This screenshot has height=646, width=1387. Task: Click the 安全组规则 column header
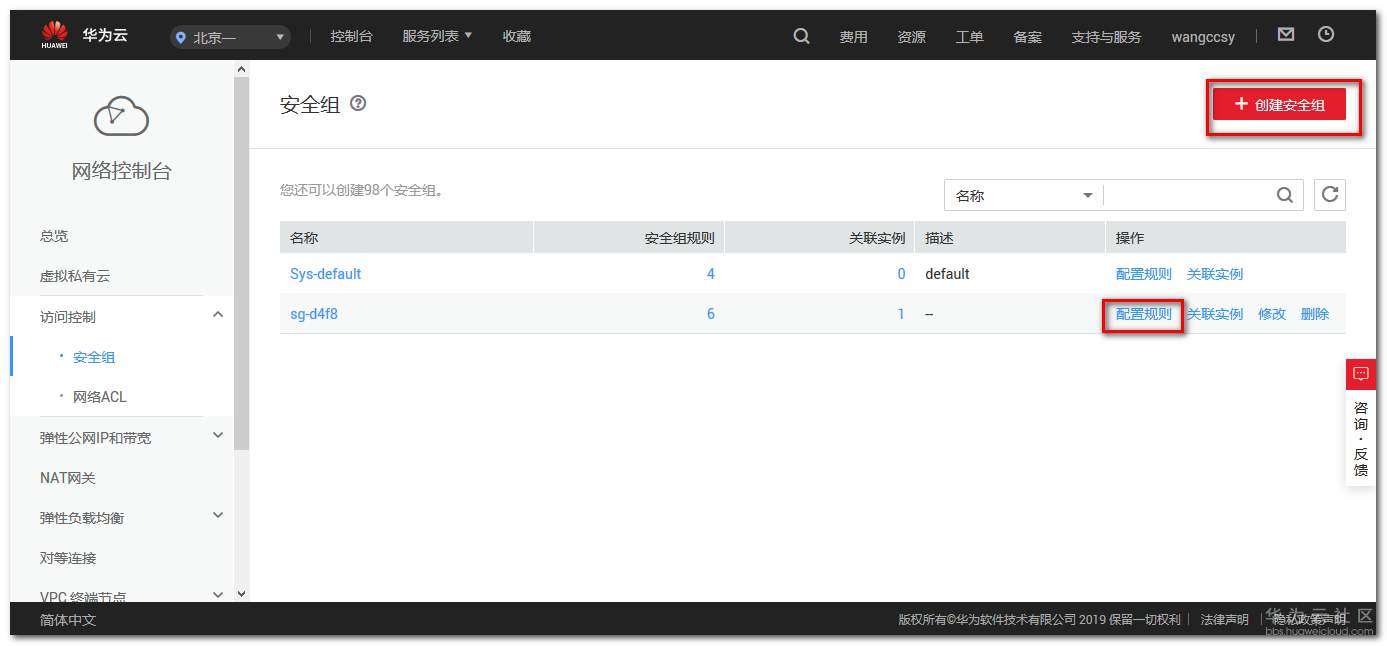point(680,238)
